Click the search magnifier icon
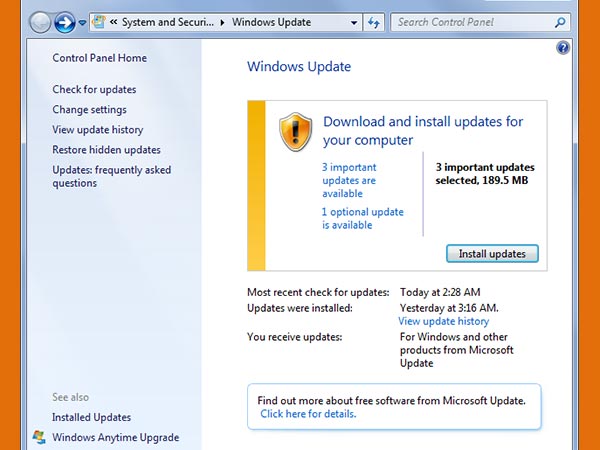The image size is (600, 450). [x=561, y=22]
